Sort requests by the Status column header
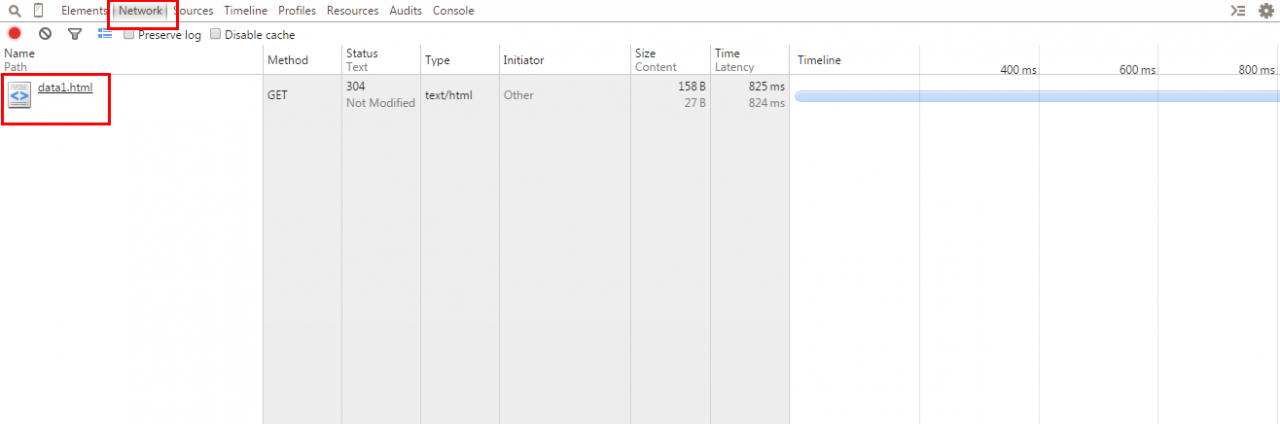The width and height of the screenshot is (1280, 424). click(361, 54)
